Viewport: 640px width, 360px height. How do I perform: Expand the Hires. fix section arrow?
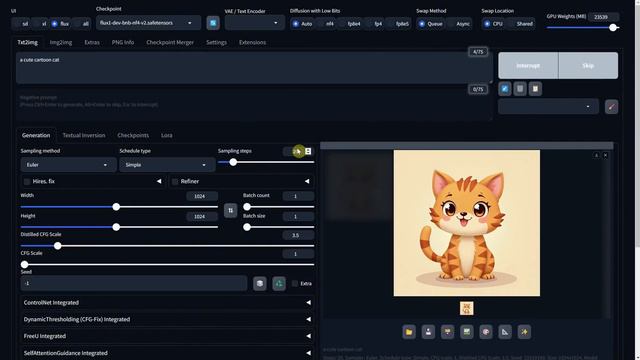159,181
